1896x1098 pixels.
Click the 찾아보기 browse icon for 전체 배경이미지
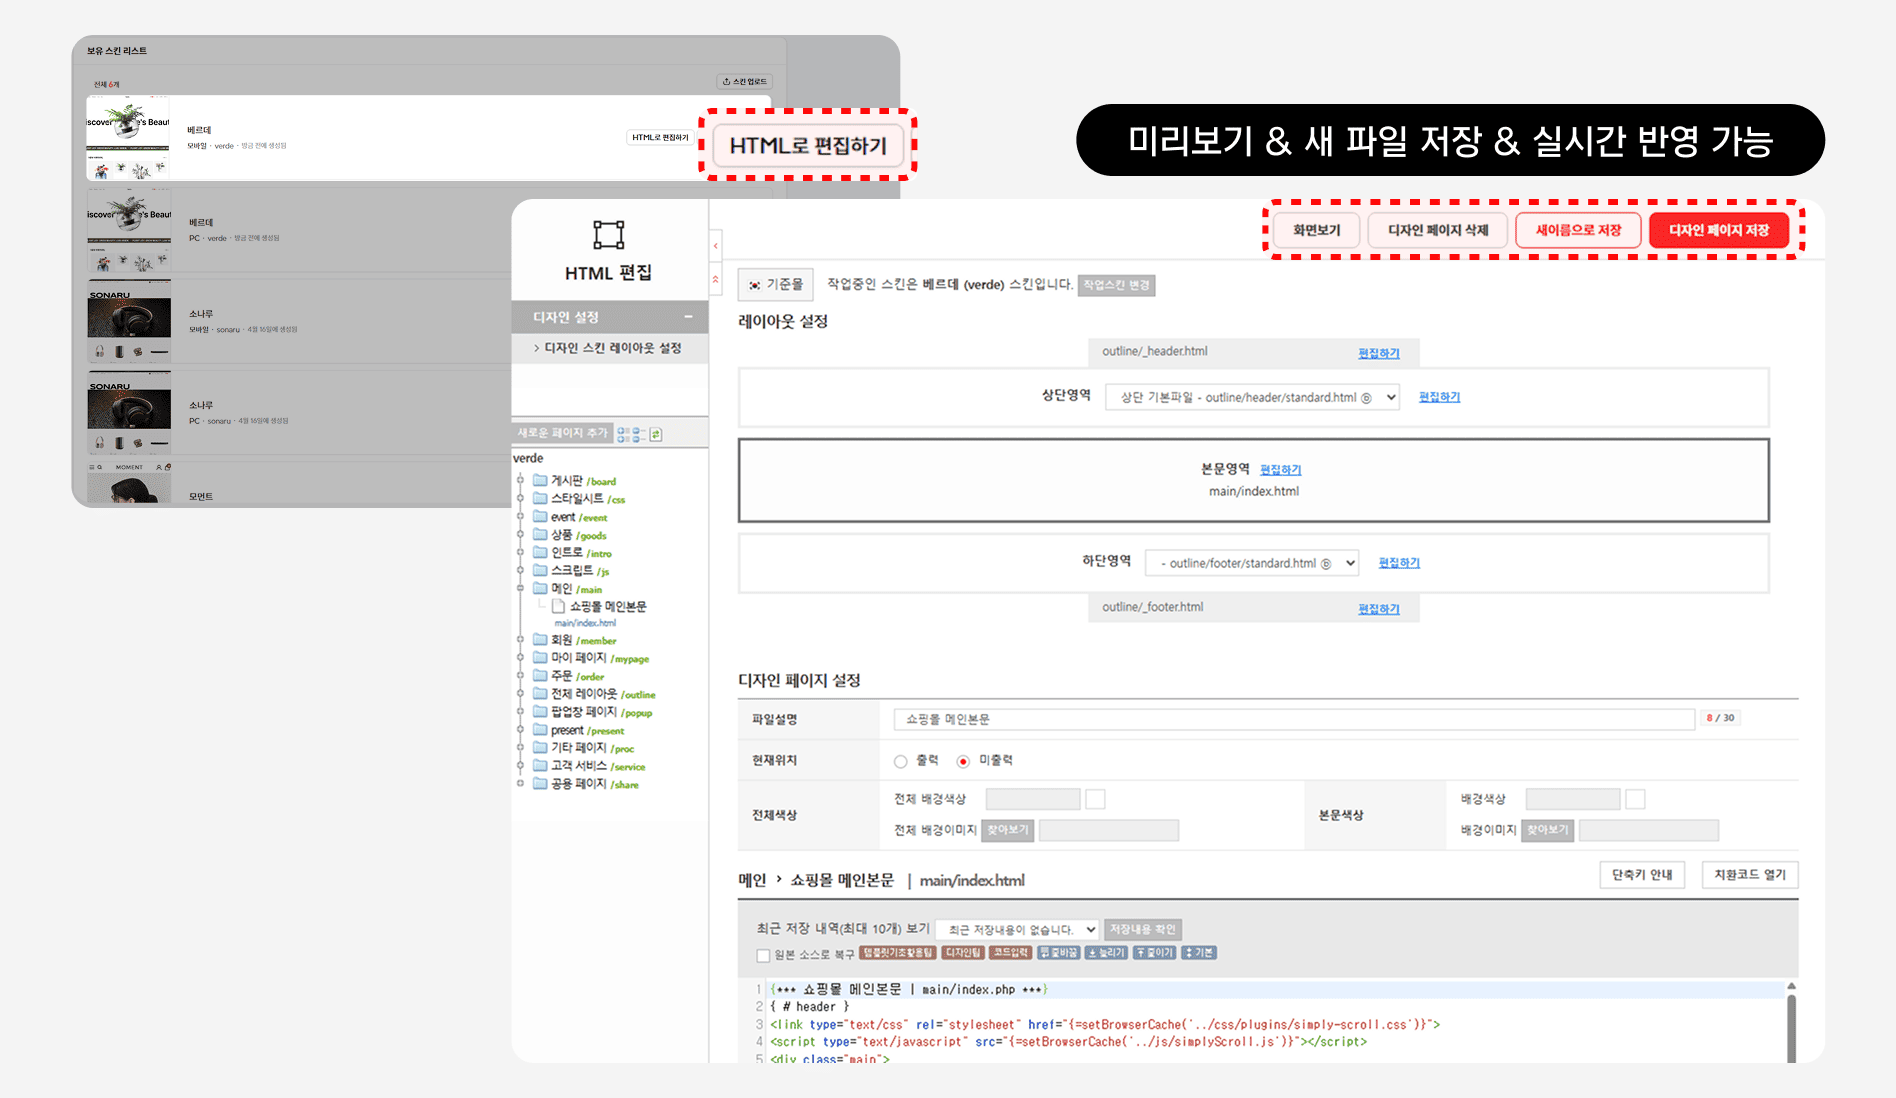click(x=1006, y=831)
